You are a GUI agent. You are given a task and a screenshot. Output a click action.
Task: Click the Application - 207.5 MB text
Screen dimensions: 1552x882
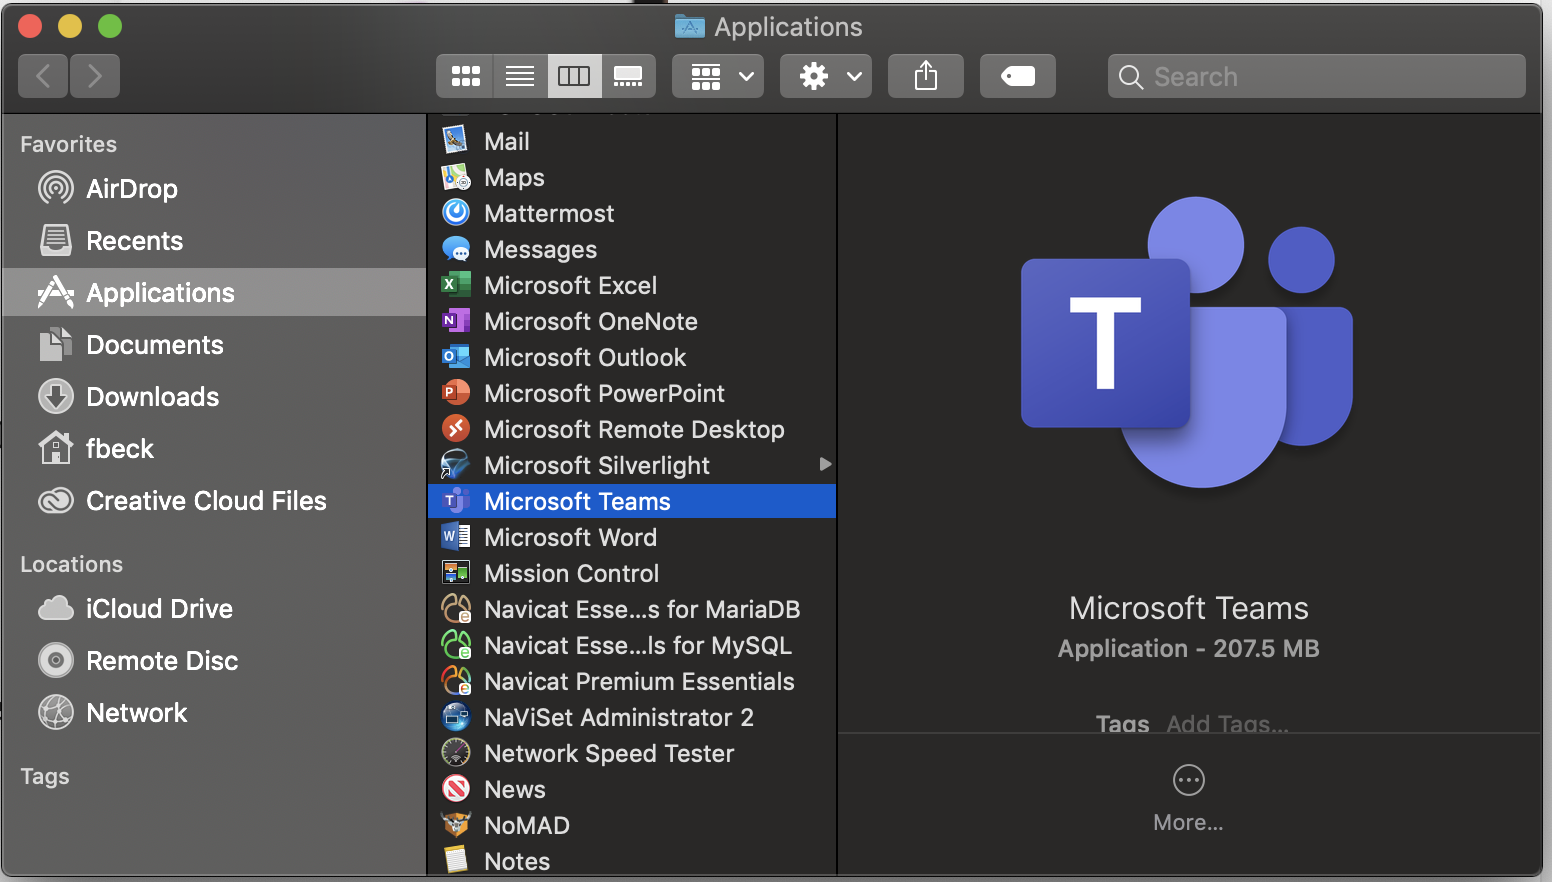point(1188,648)
